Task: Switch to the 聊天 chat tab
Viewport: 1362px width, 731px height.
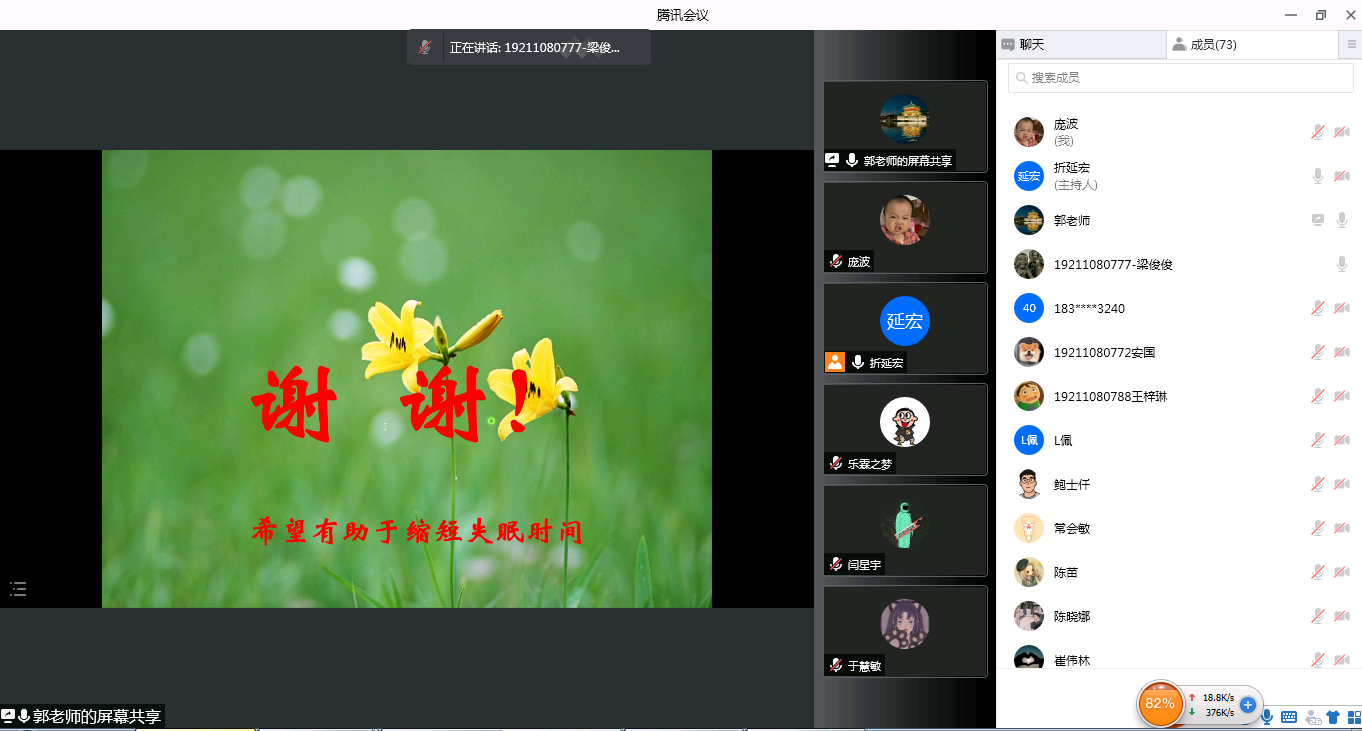Action: [x=1081, y=45]
